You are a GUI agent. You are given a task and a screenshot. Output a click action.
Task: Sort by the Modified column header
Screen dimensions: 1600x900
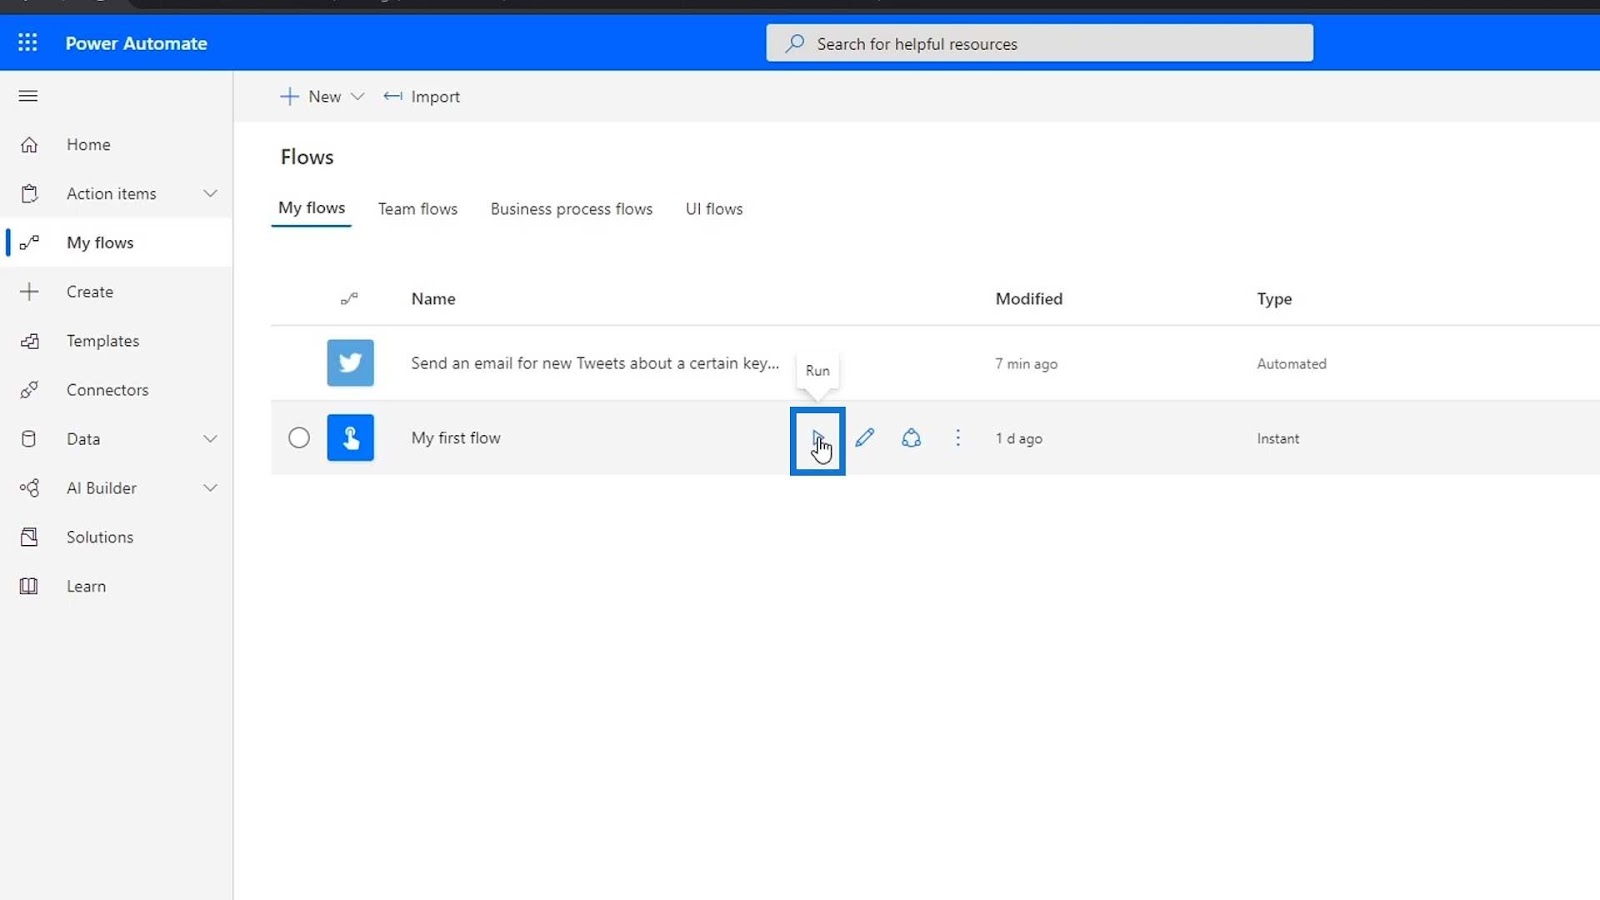tap(1029, 299)
